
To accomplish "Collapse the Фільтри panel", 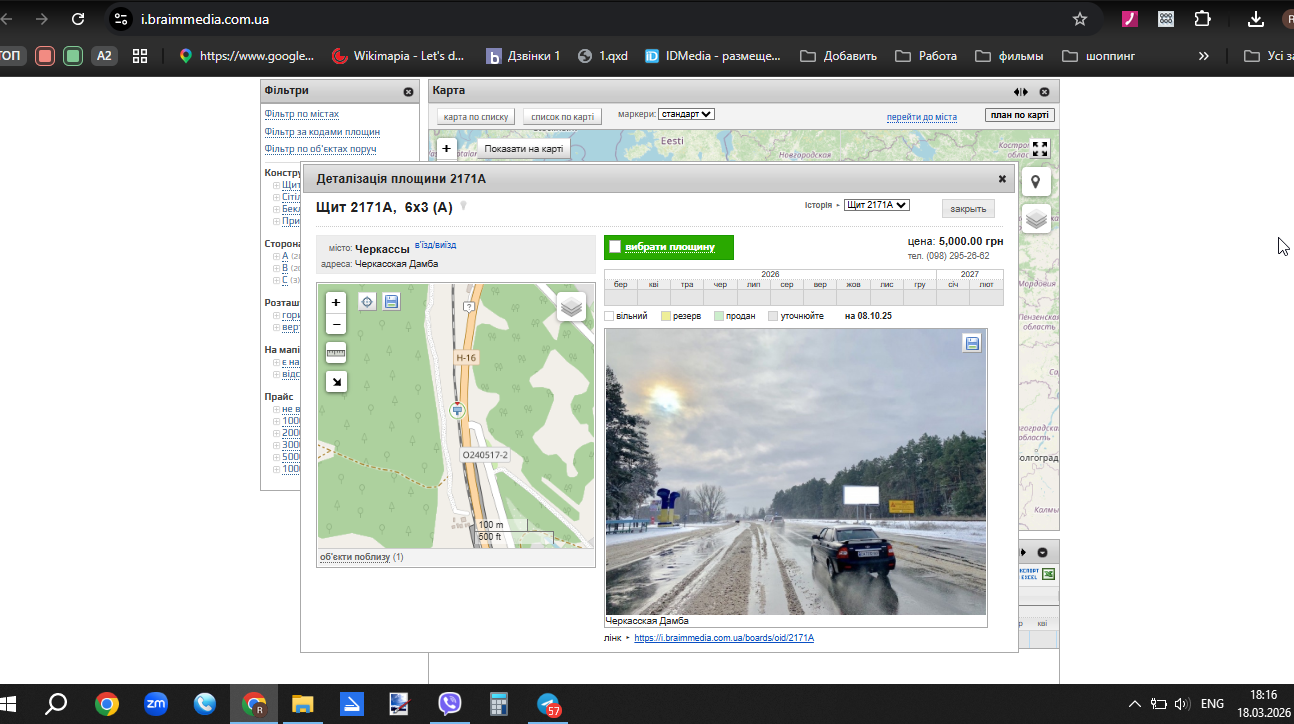I will [x=408, y=91].
